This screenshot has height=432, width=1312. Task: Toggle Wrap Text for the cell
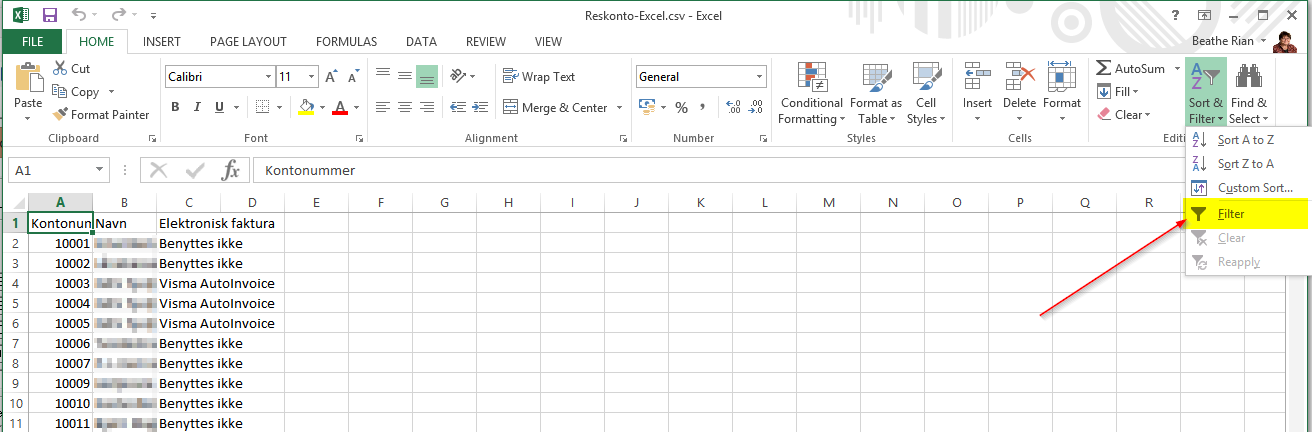coord(540,77)
